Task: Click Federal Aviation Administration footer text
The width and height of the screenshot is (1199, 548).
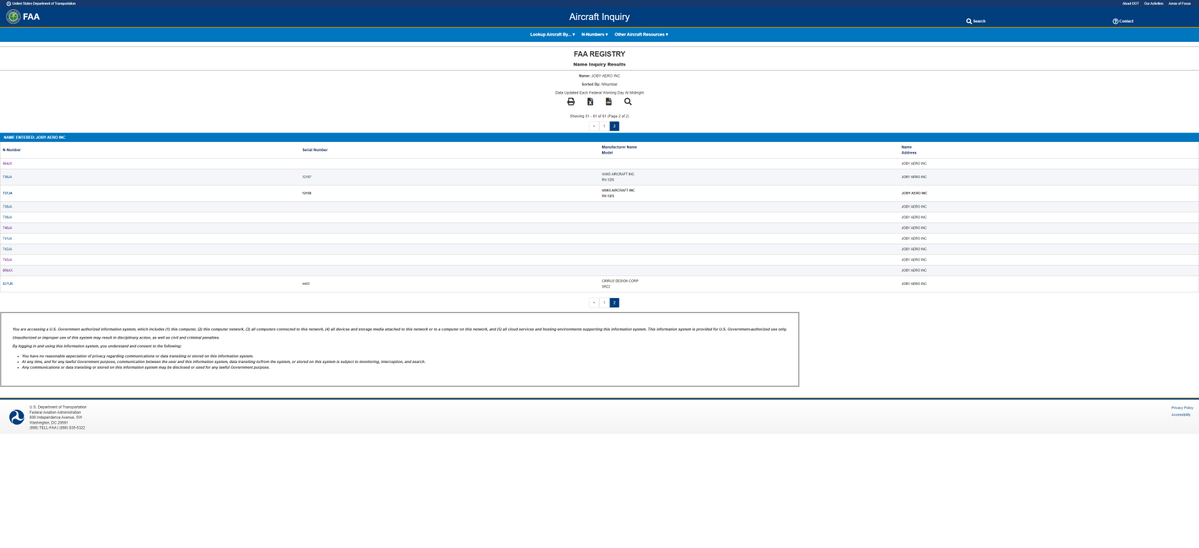Action: click(57, 412)
